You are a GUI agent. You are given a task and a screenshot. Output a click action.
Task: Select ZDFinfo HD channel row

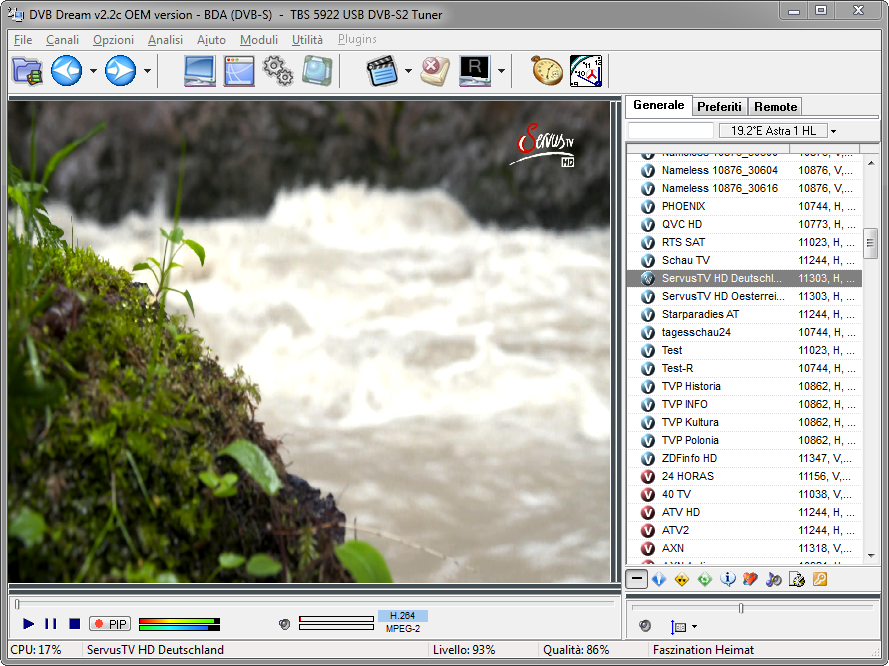[744, 459]
